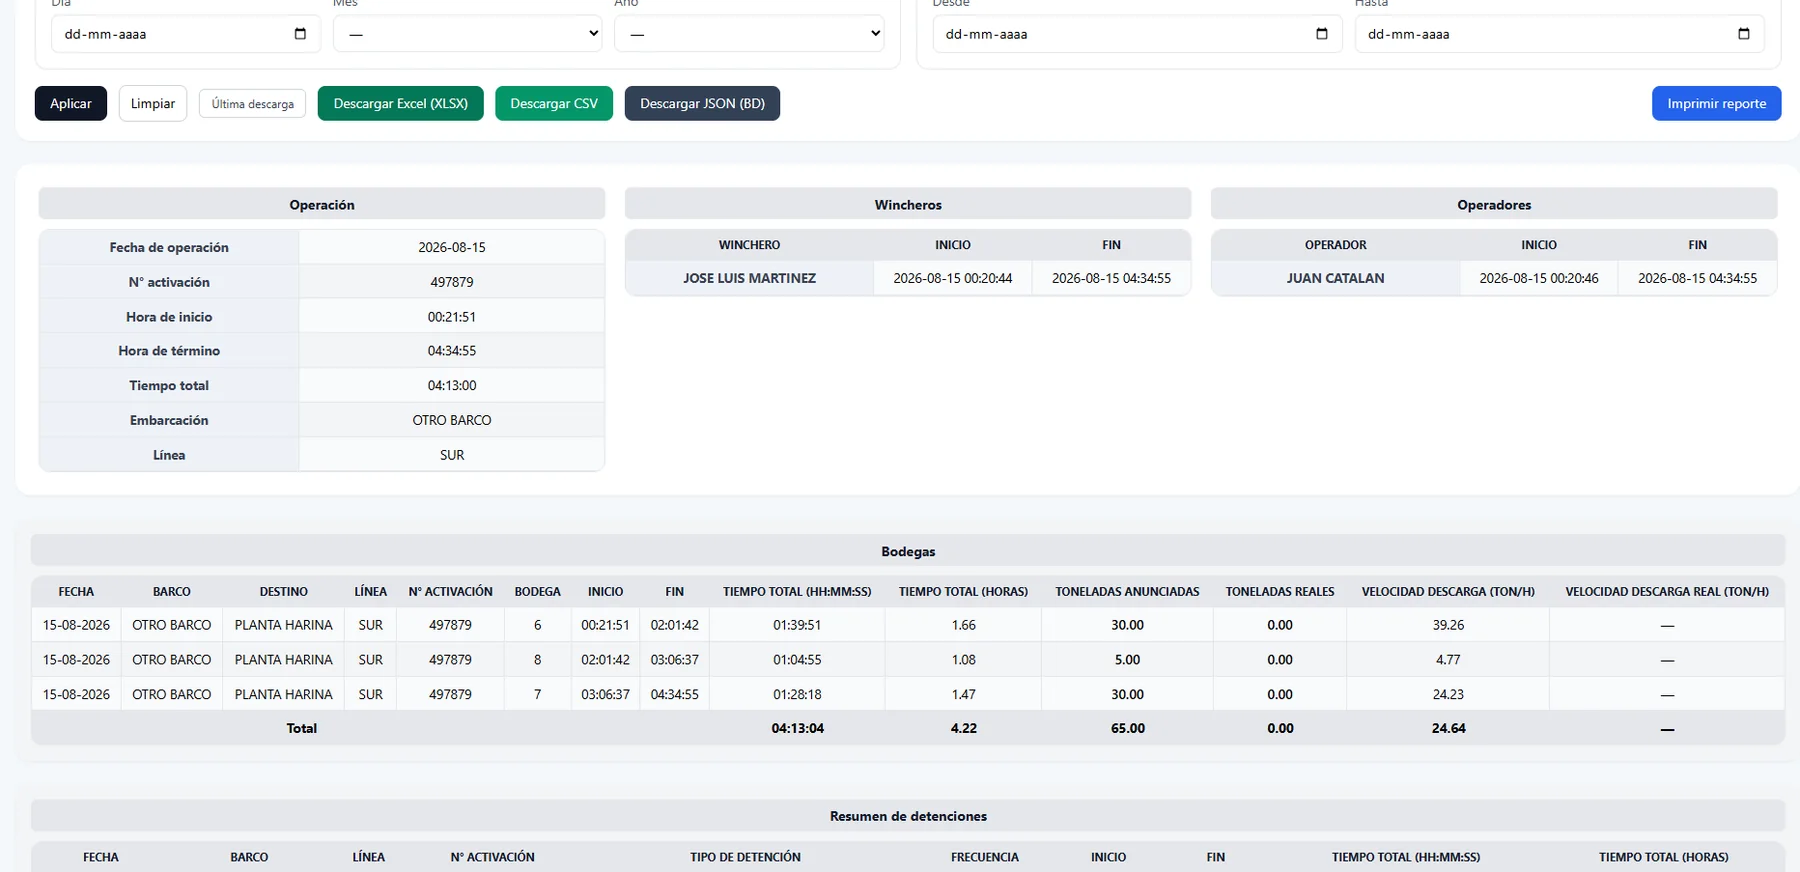1800x872 pixels.
Task: Select the Última descarga button
Action: [x=252, y=104]
